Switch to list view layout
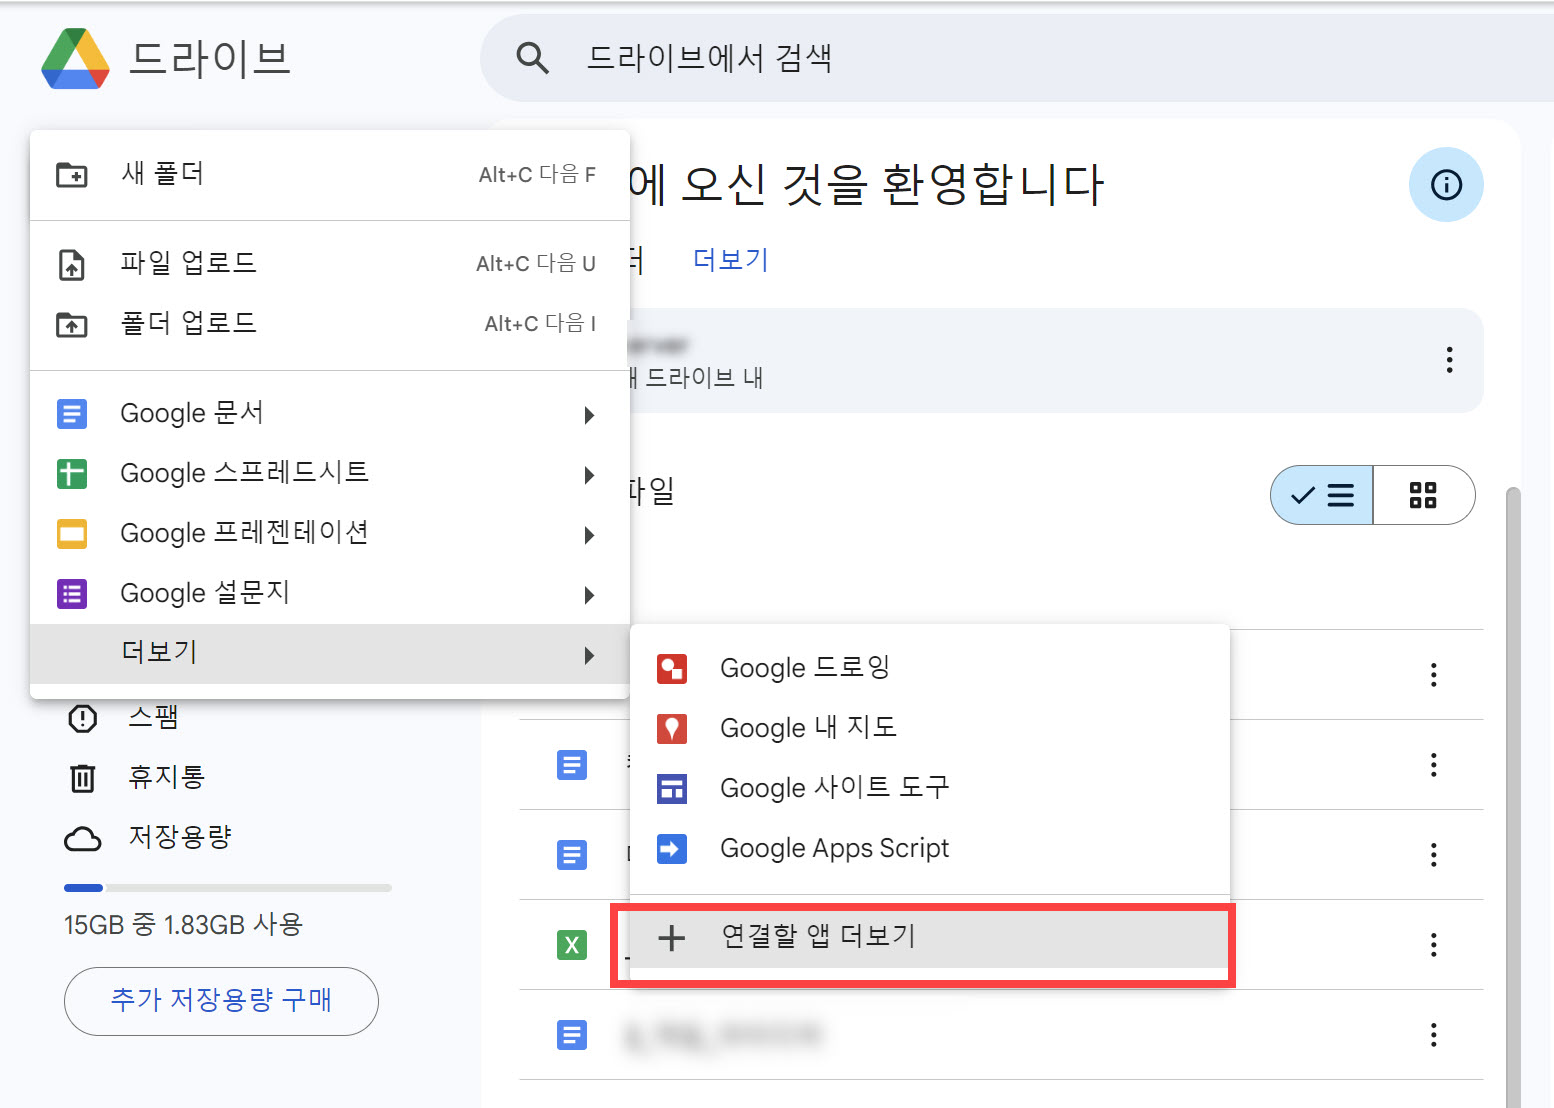 pos(1322,495)
